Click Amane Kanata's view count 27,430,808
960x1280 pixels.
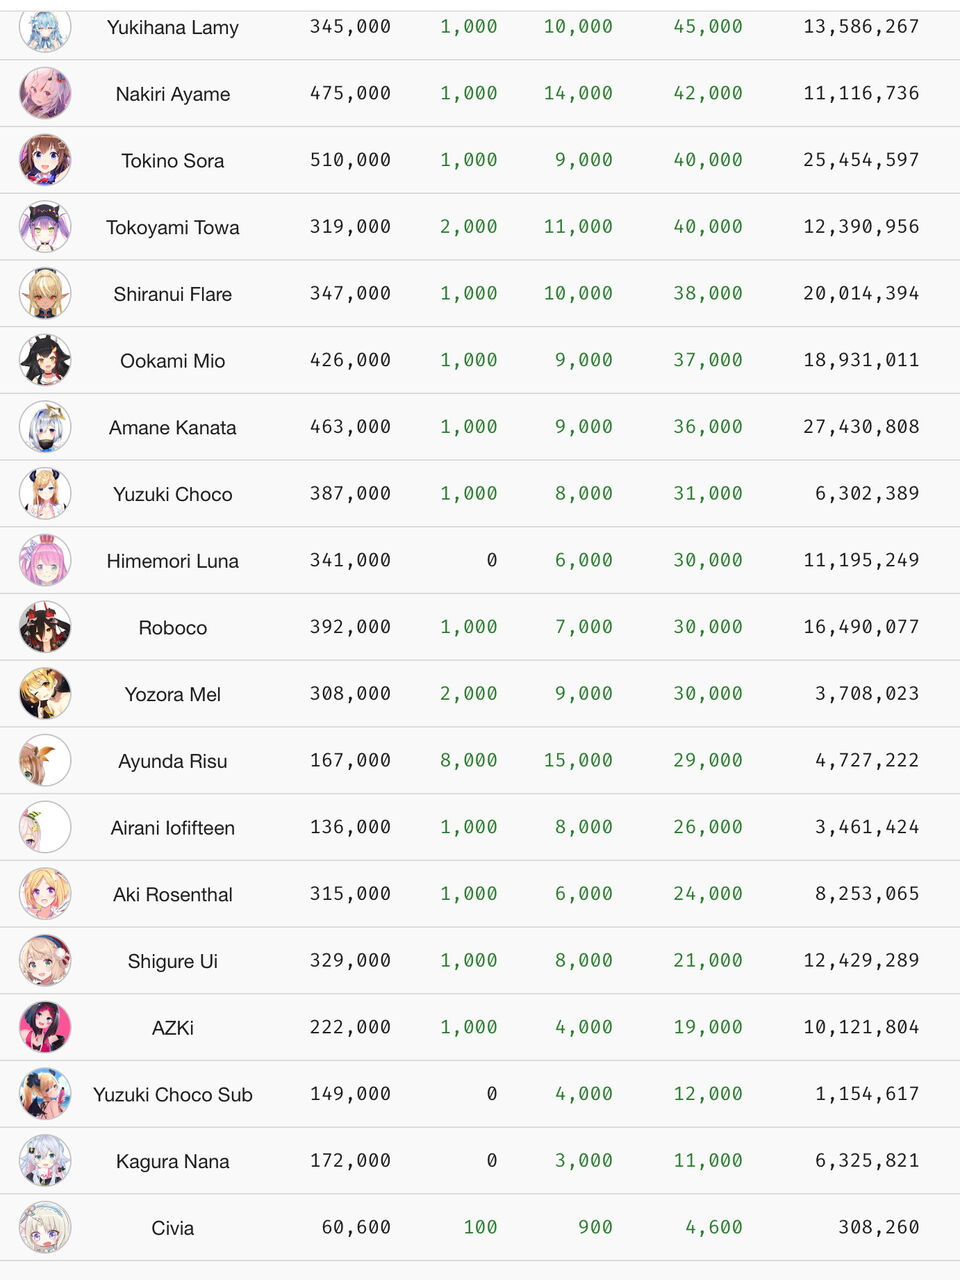[861, 427]
